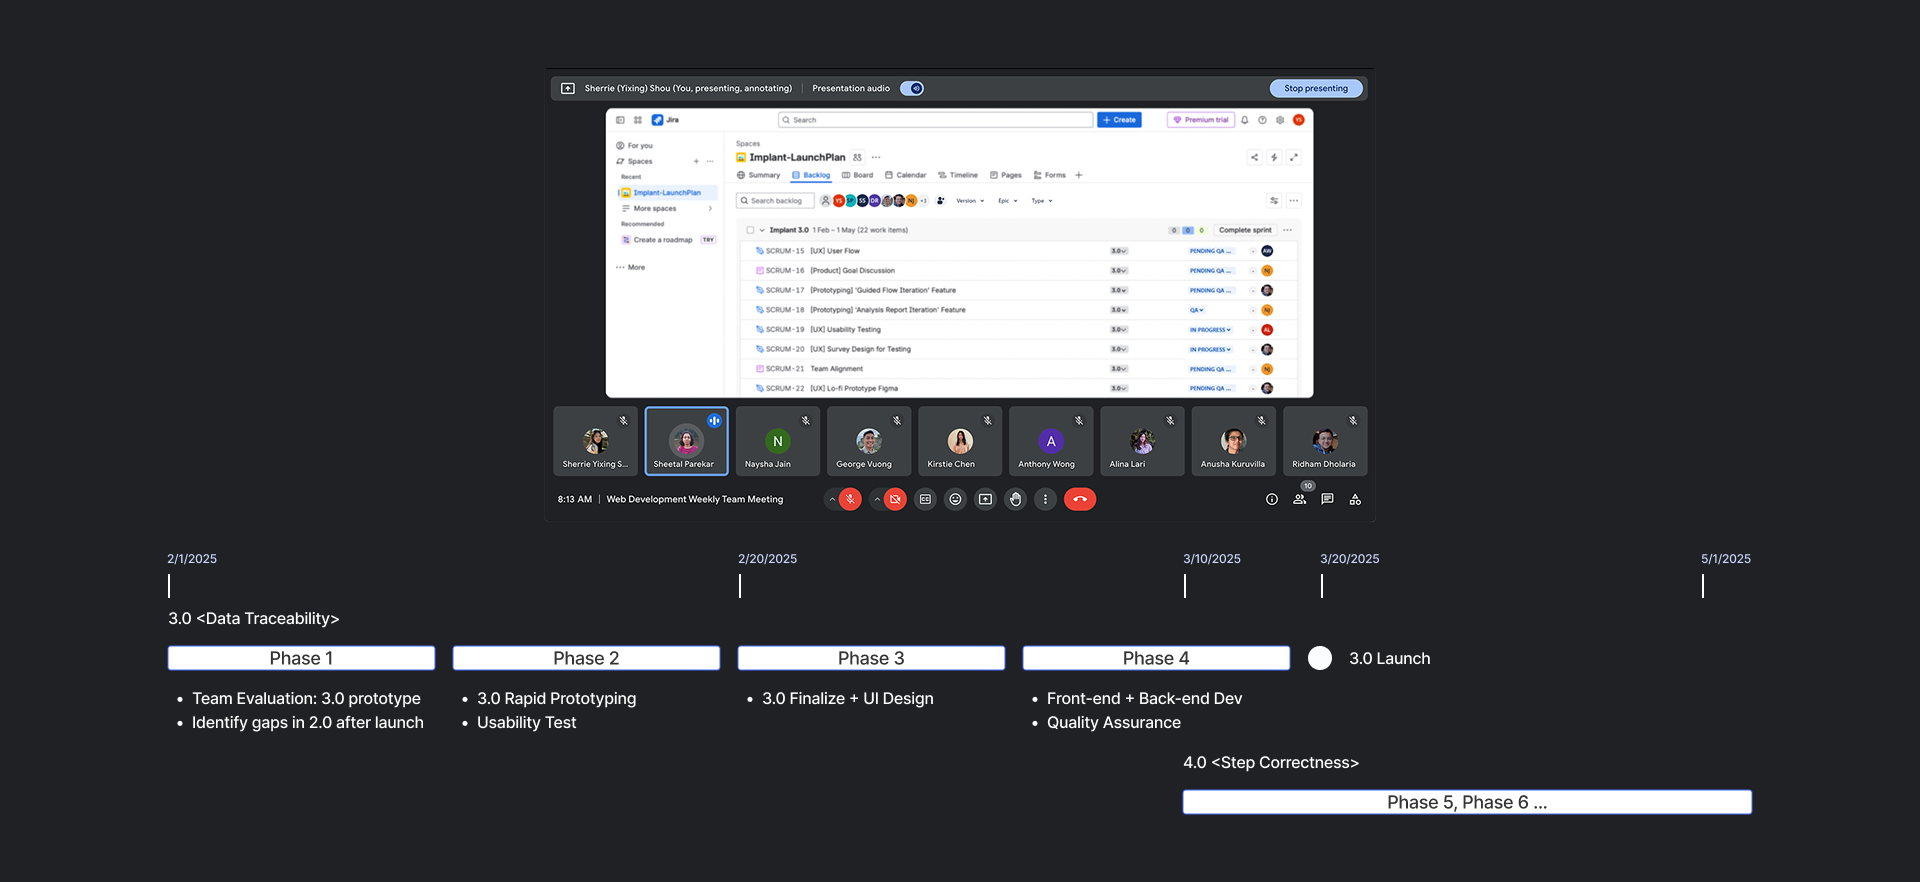Select Kirstie Chen's participant tile
Image resolution: width=1920 pixels, height=882 pixels.
(x=960, y=441)
